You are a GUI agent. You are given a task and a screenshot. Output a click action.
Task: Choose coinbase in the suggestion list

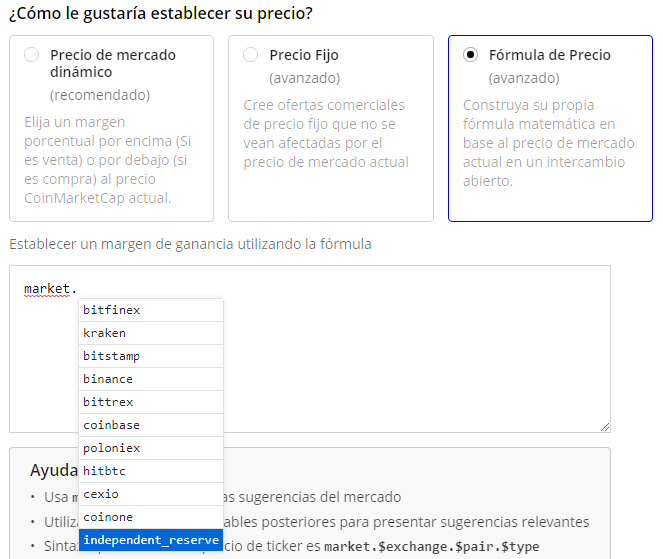coord(151,425)
